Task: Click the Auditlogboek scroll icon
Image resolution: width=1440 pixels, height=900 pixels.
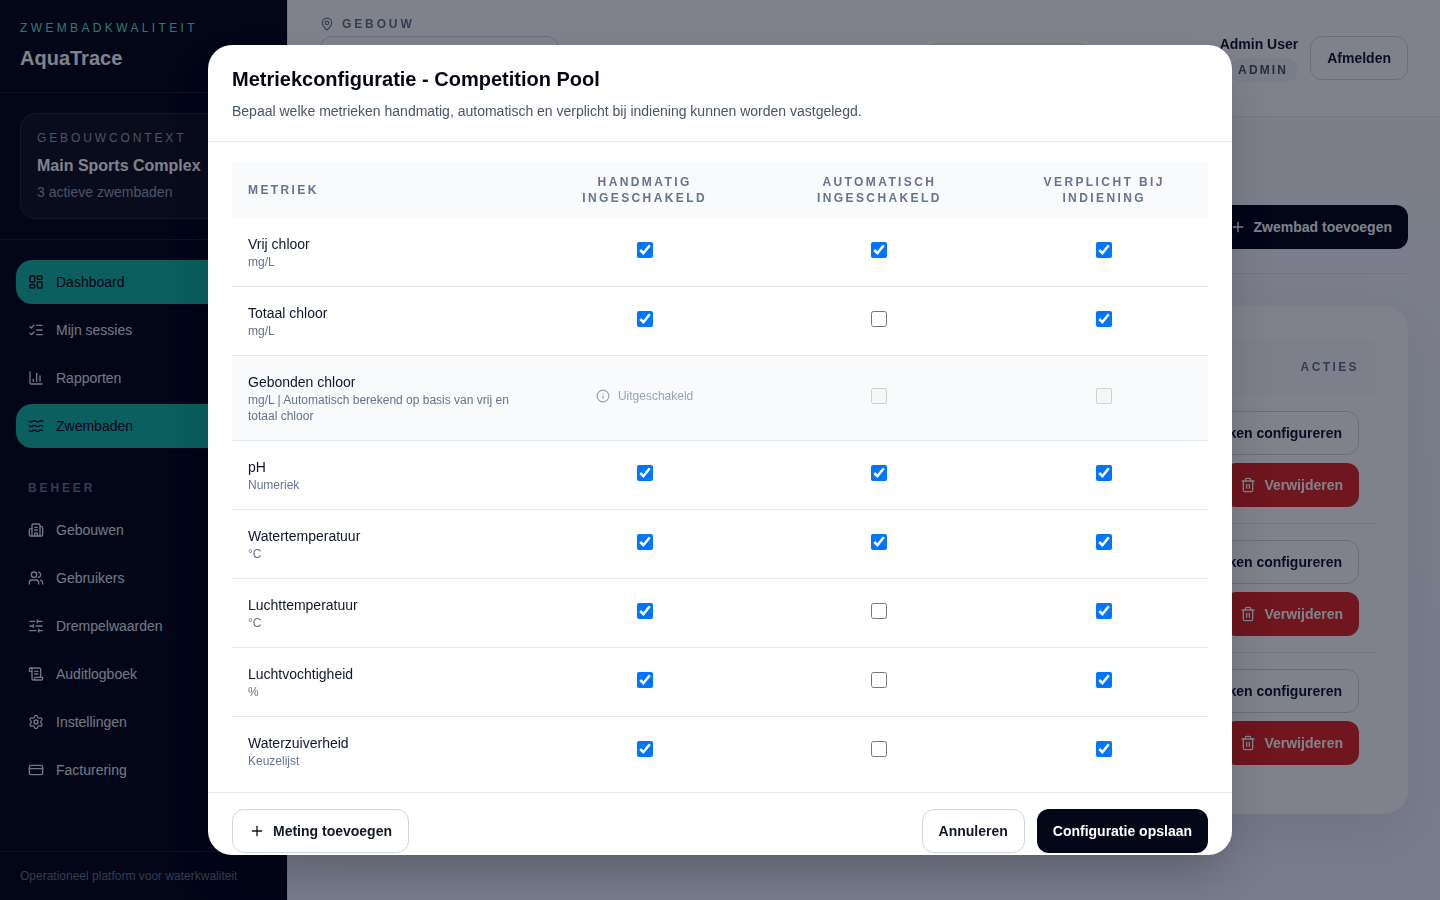Action: (x=36, y=674)
